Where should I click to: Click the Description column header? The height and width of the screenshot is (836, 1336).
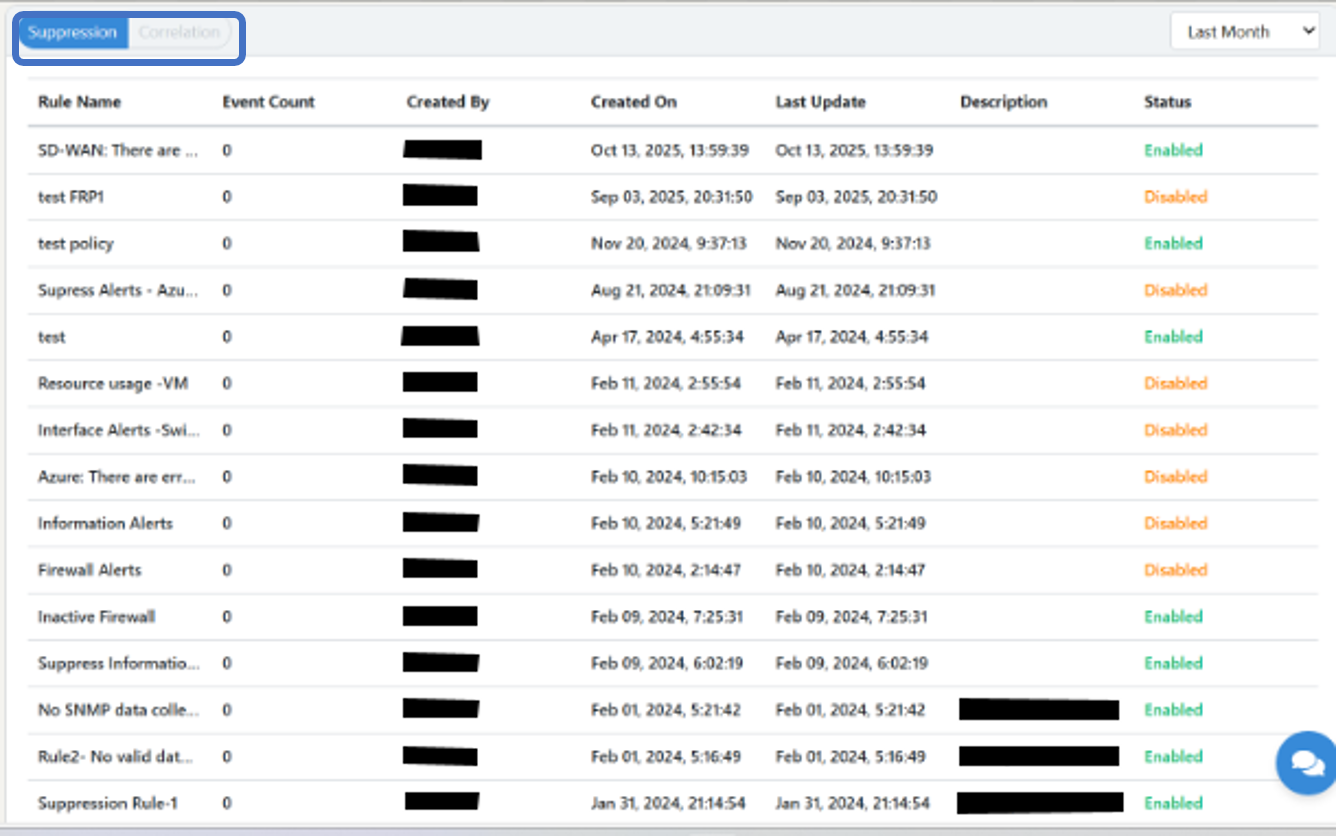tap(1003, 102)
